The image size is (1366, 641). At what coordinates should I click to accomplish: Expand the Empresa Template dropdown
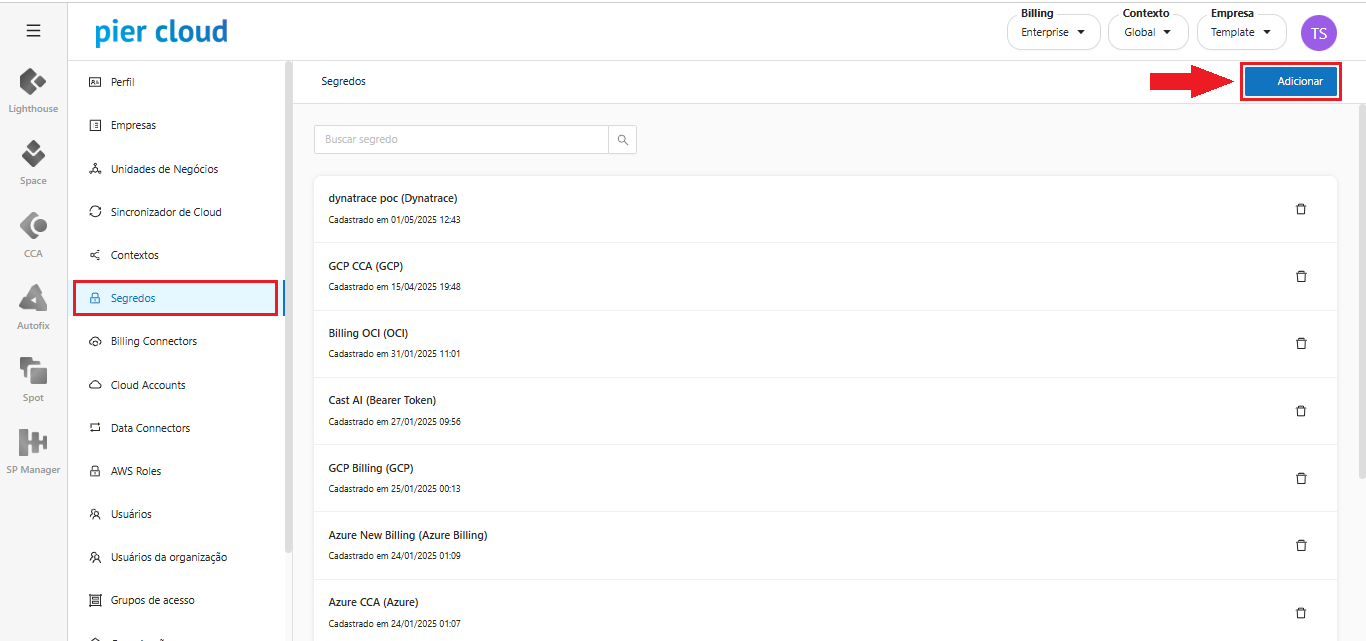1241,33
